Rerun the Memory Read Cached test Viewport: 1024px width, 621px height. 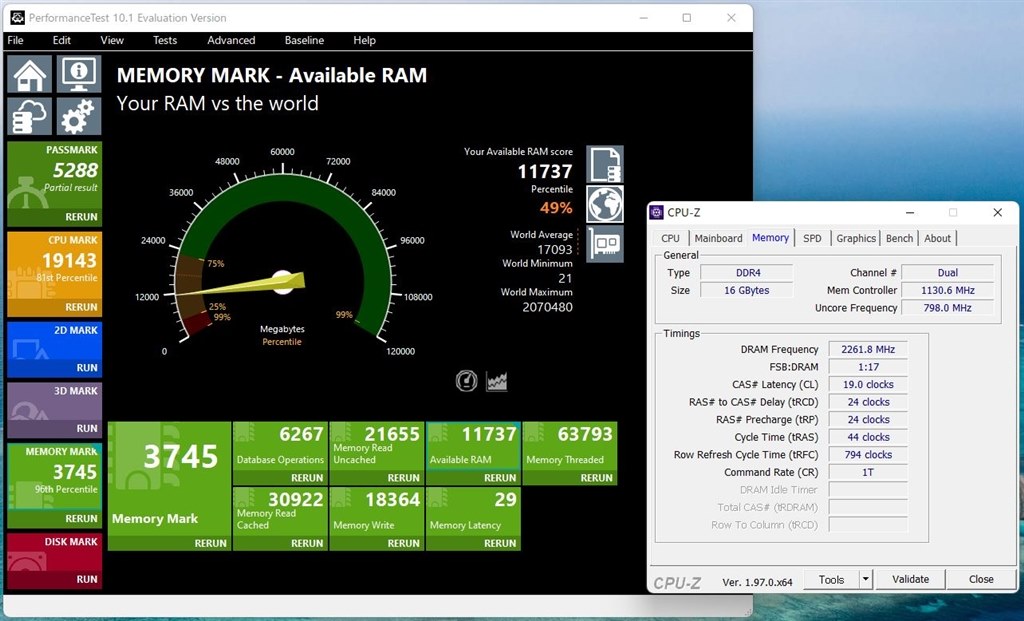(307, 543)
